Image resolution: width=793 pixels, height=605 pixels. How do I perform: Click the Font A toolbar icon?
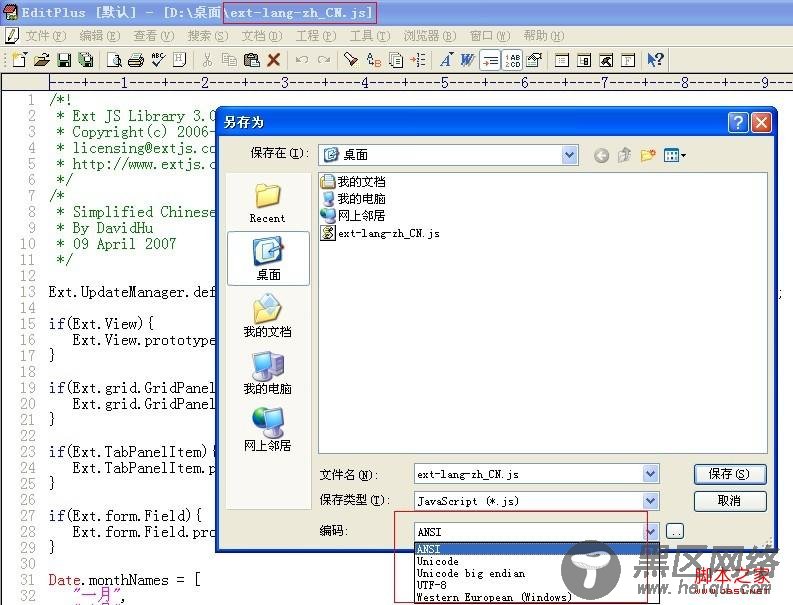[446, 60]
